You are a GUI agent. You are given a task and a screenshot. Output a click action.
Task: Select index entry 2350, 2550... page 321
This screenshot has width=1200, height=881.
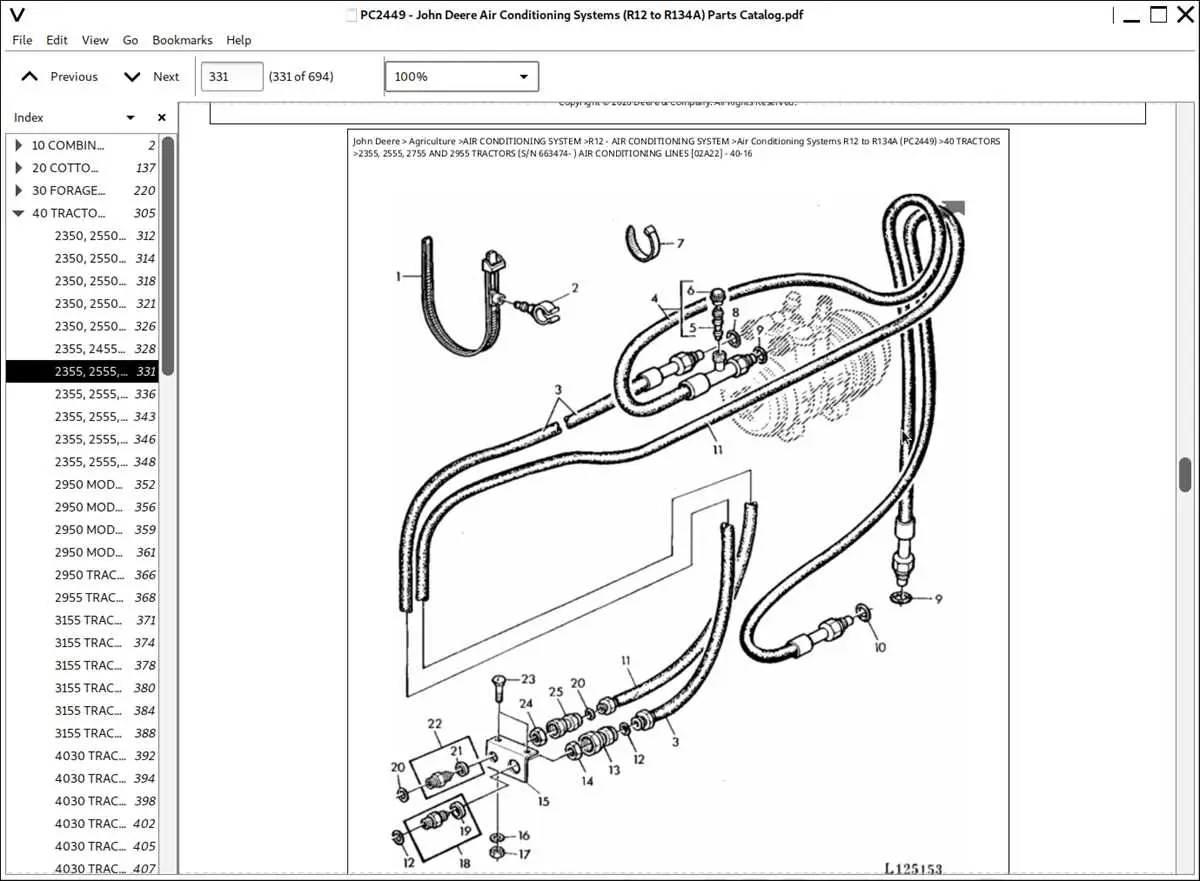click(x=82, y=304)
